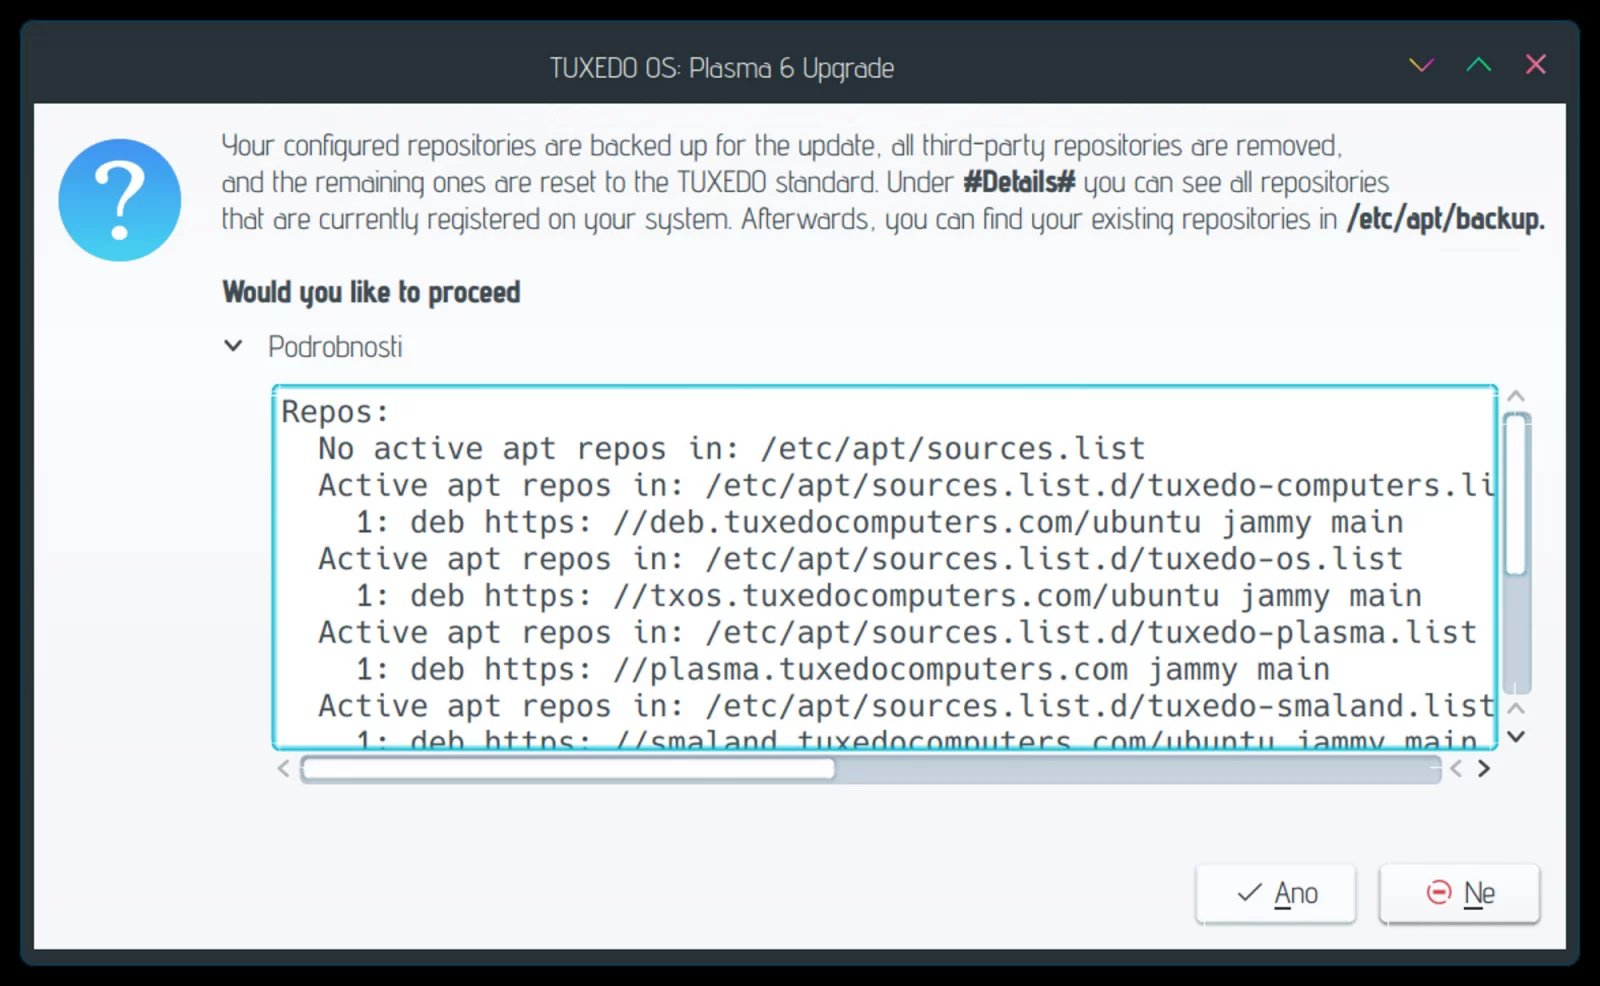Image resolution: width=1600 pixels, height=986 pixels.
Task: Click the deb.tuxedocomputers.com repo line
Action: tap(880, 522)
